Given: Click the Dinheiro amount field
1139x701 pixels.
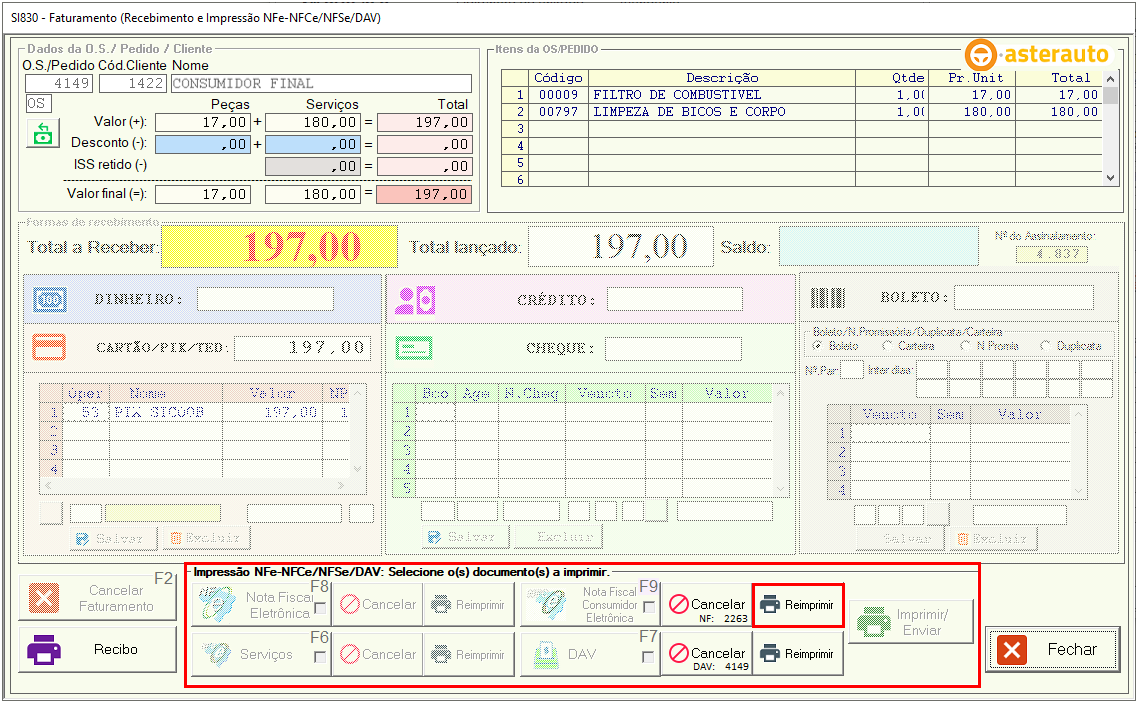Looking at the screenshot, I should [265, 299].
